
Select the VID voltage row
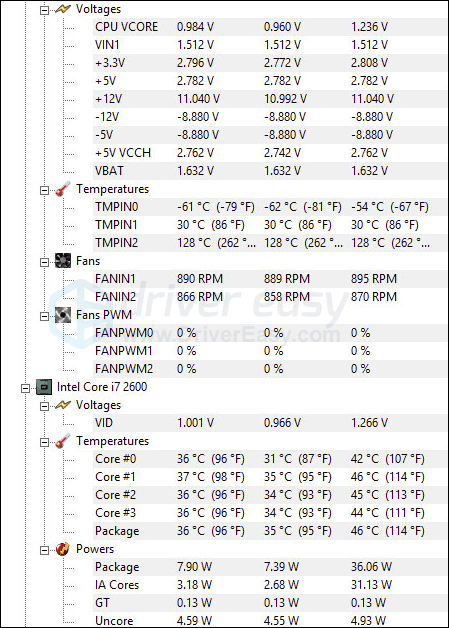pyautogui.click(x=270, y=423)
